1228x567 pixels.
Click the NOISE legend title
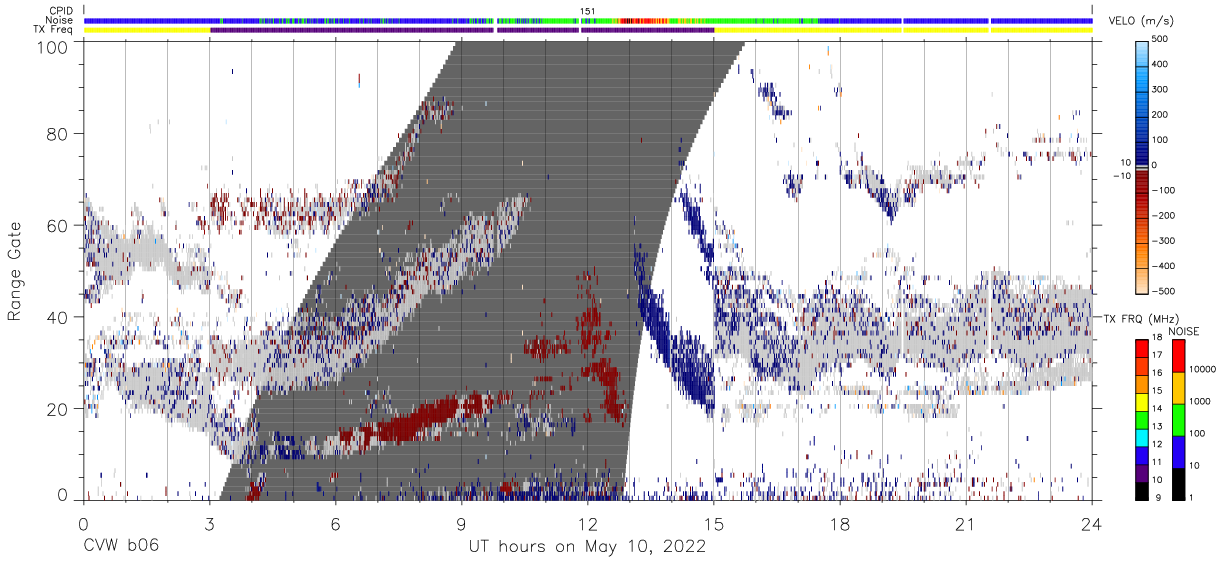click(1185, 331)
